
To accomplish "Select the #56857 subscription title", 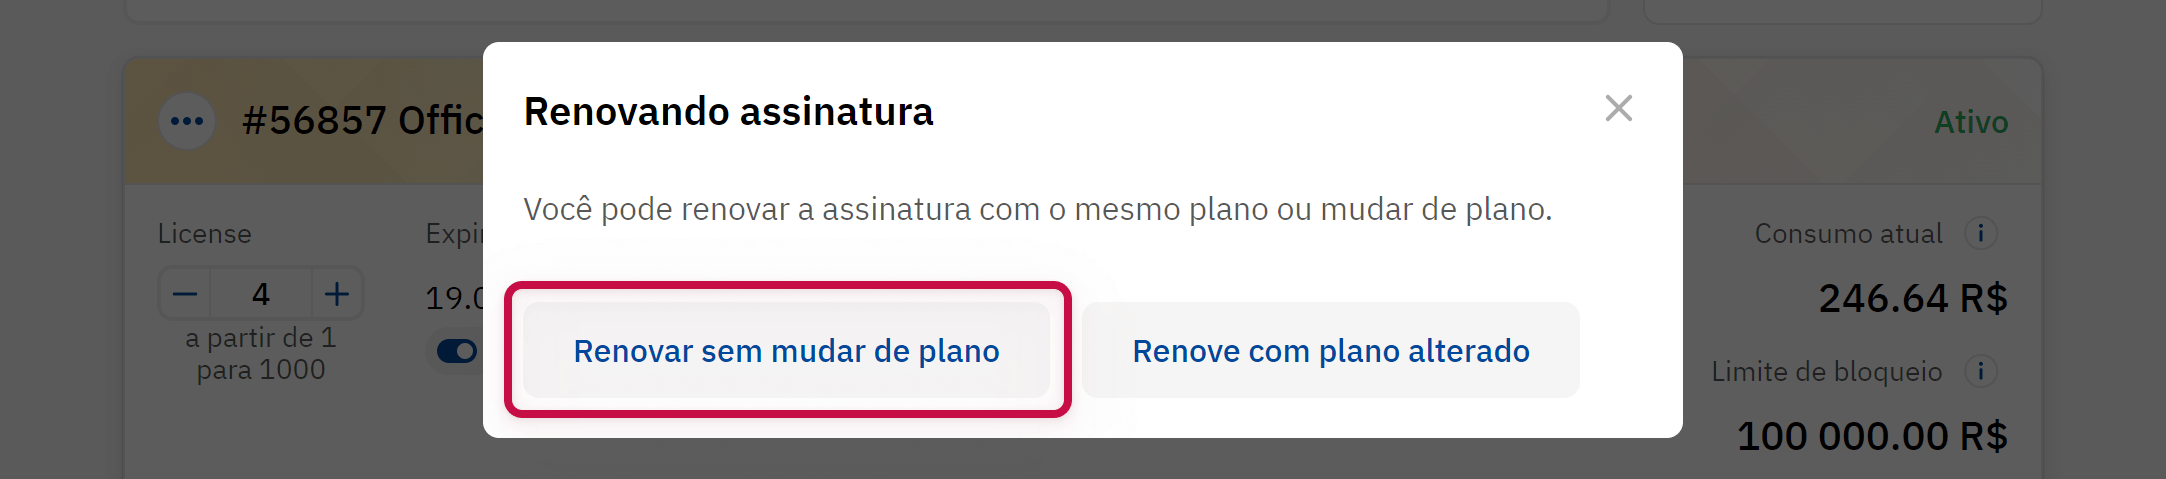I will click(362, 121).
